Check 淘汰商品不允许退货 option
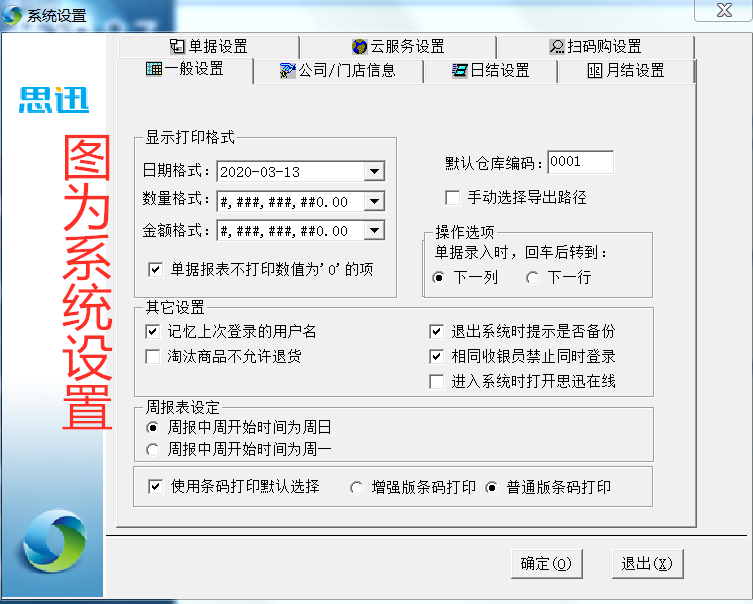The width and height of the screenshot is (753, 604). pos(153,356)
